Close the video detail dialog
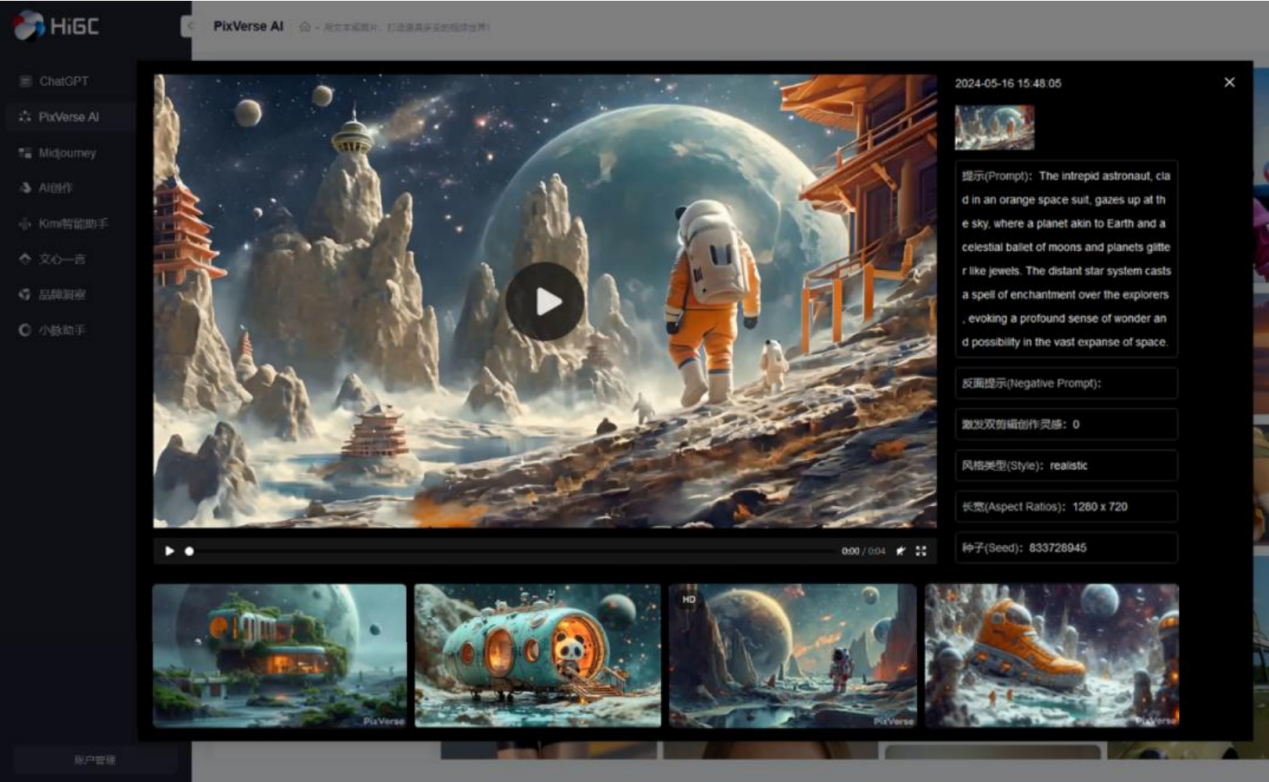 point(1229,83)
